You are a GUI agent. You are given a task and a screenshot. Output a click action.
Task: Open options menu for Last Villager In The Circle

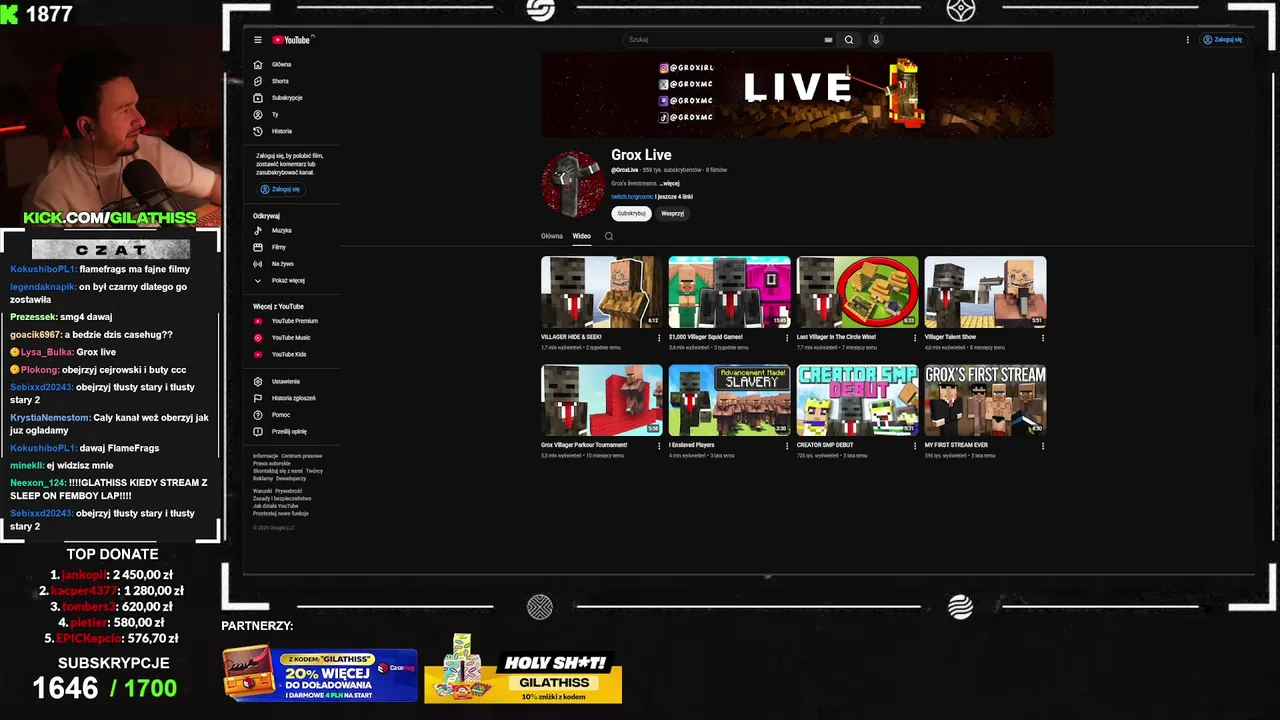tap(915, 338)
